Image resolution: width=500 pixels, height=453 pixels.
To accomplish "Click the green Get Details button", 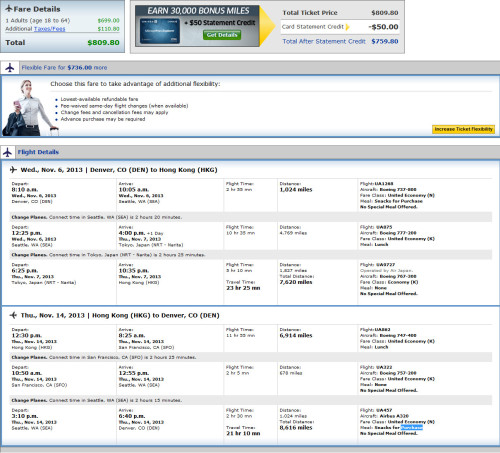I will coord(222,35).
